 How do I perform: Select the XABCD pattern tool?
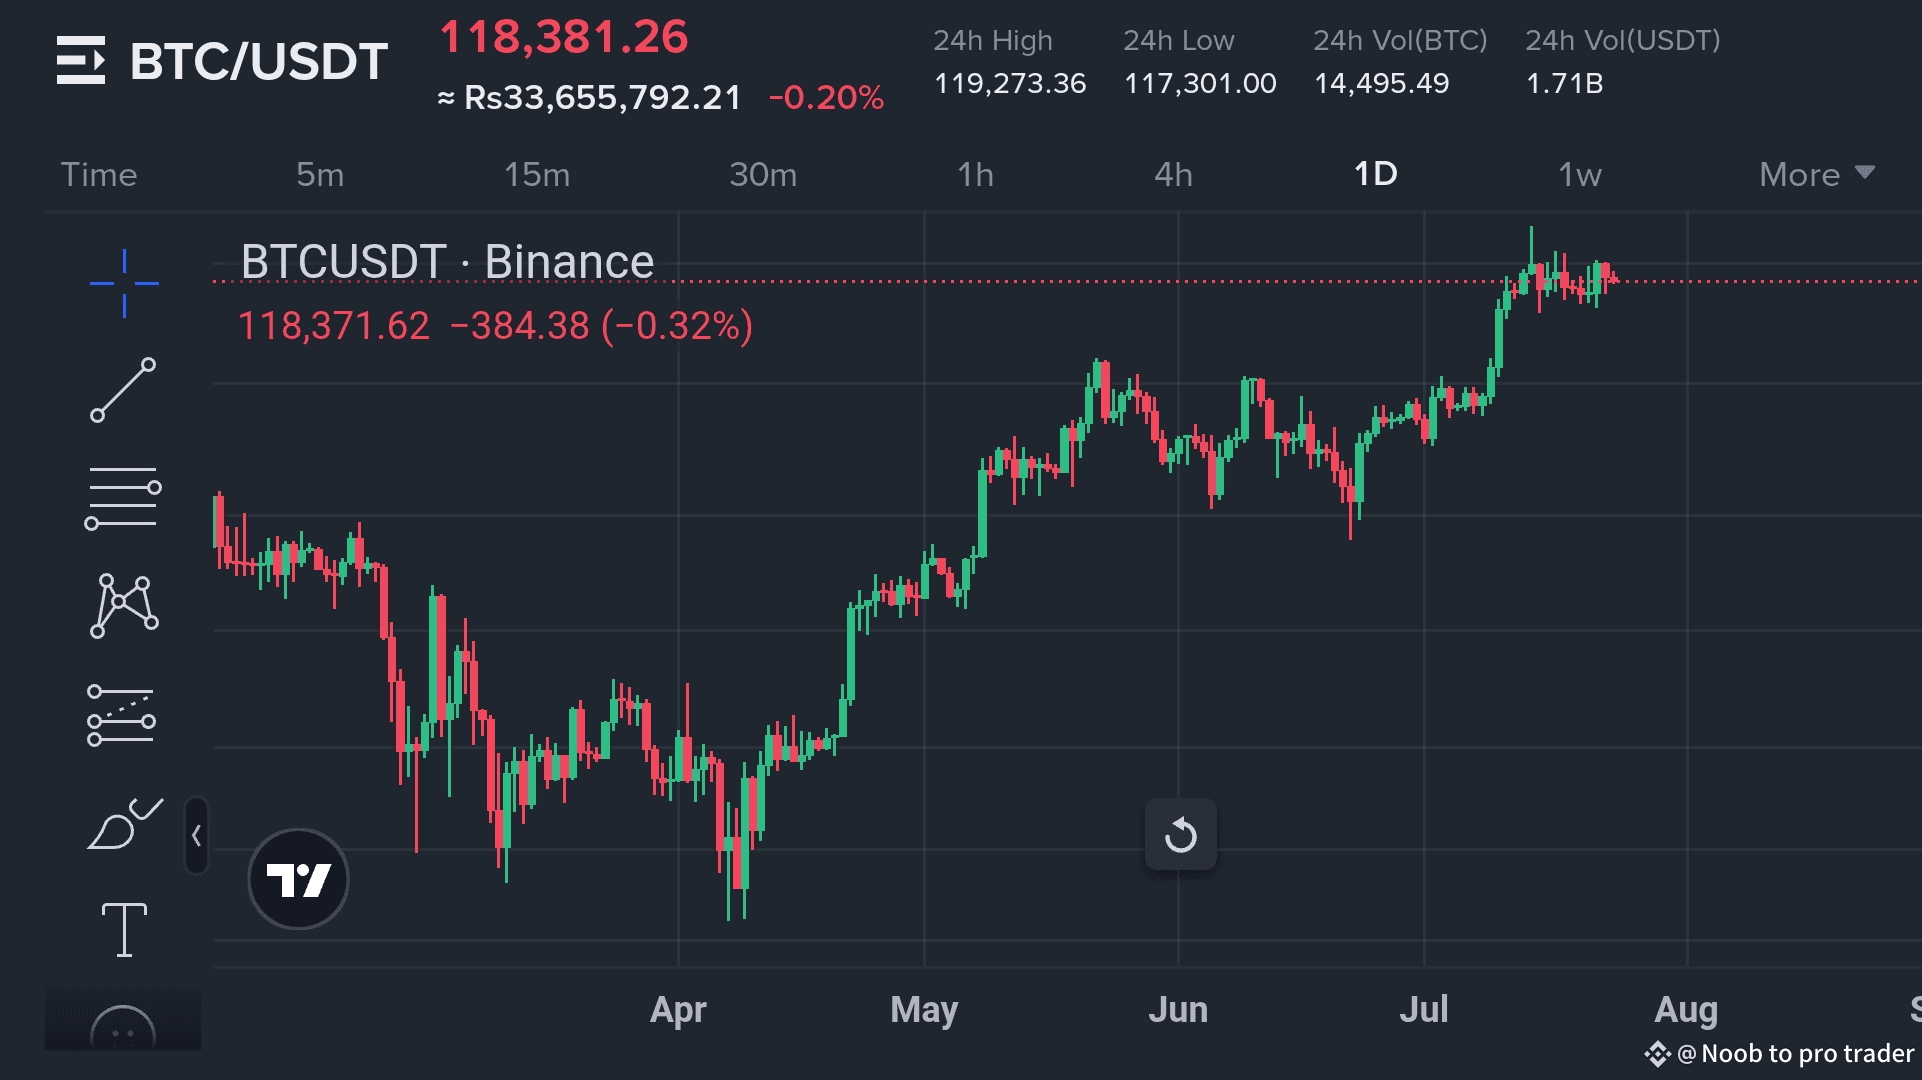(x=124, y=605)
